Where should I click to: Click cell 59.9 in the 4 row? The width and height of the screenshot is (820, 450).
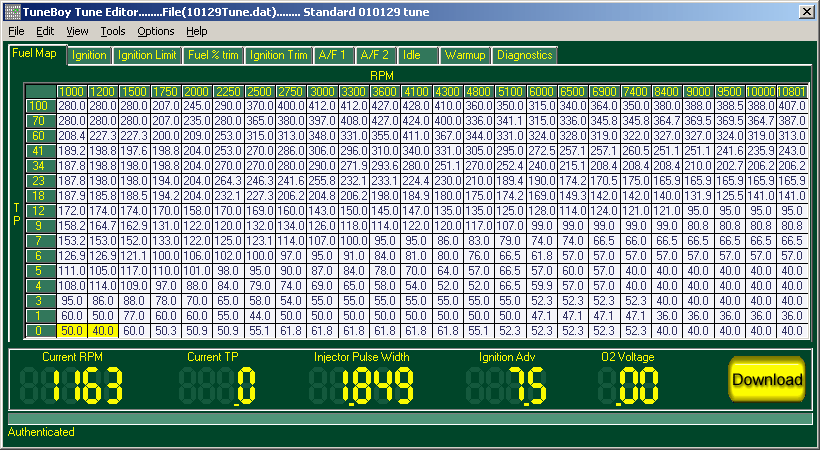tap(541, 286)
